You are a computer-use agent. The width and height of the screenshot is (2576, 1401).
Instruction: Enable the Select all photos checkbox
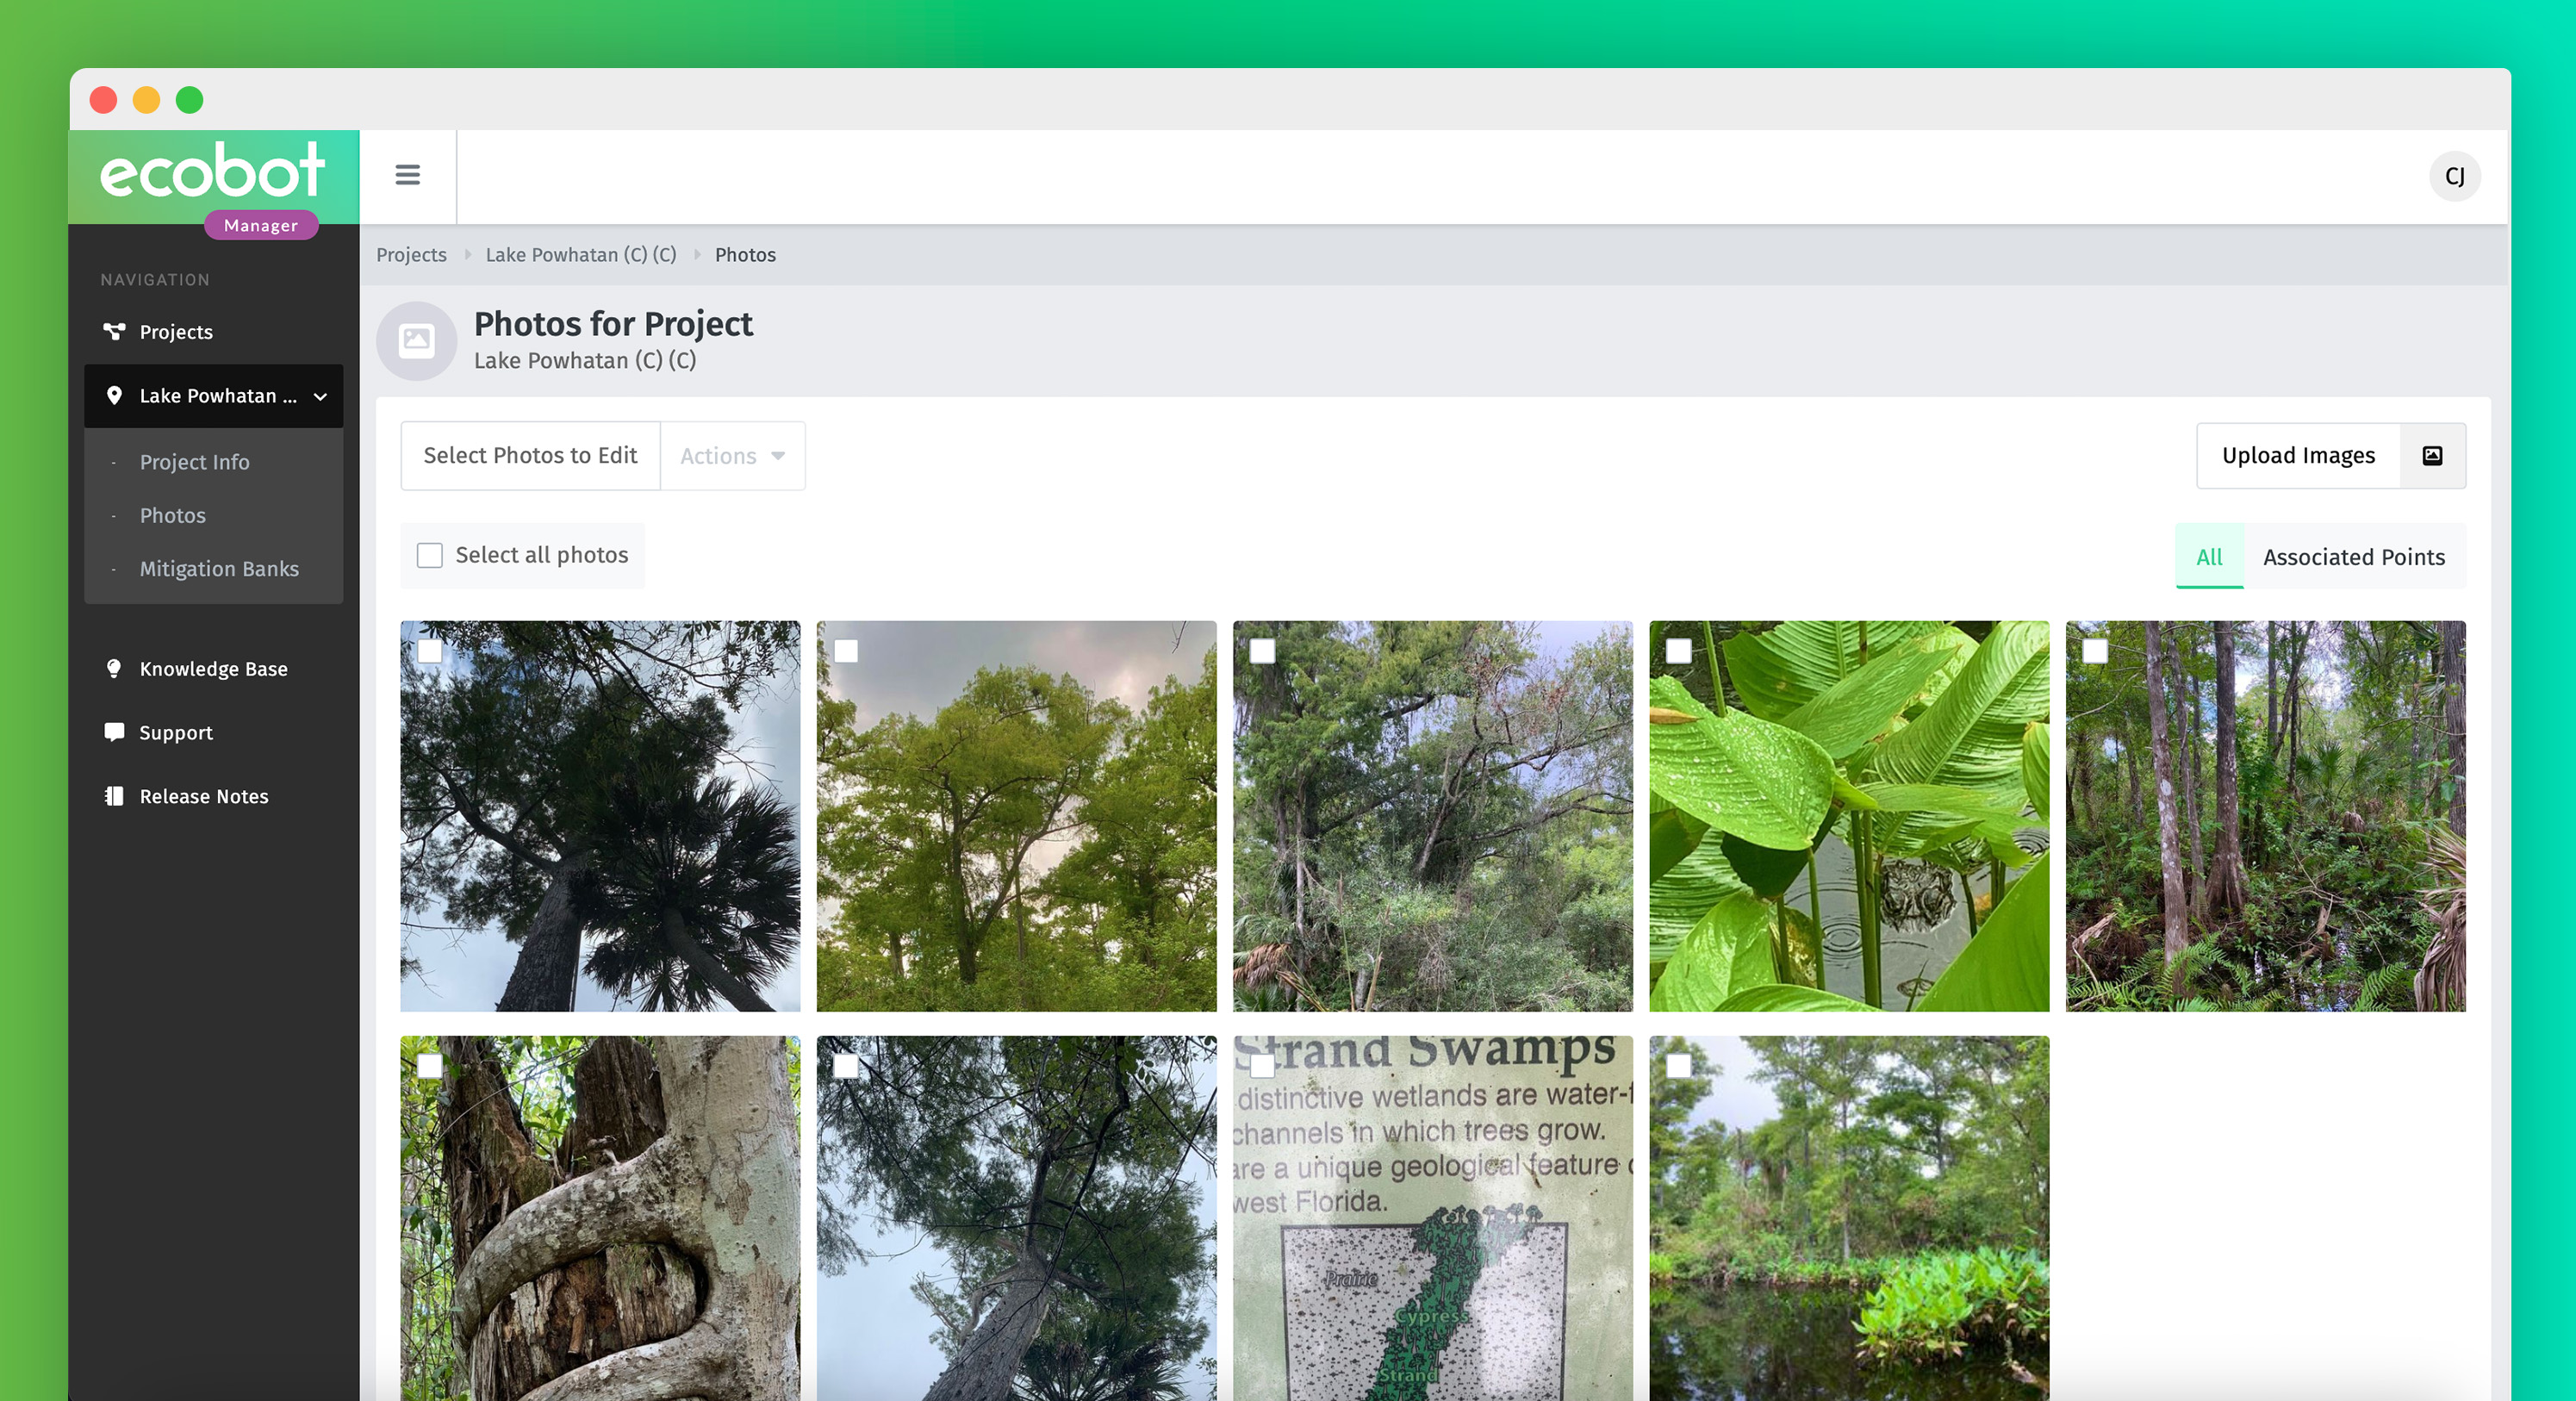[430, 555]
